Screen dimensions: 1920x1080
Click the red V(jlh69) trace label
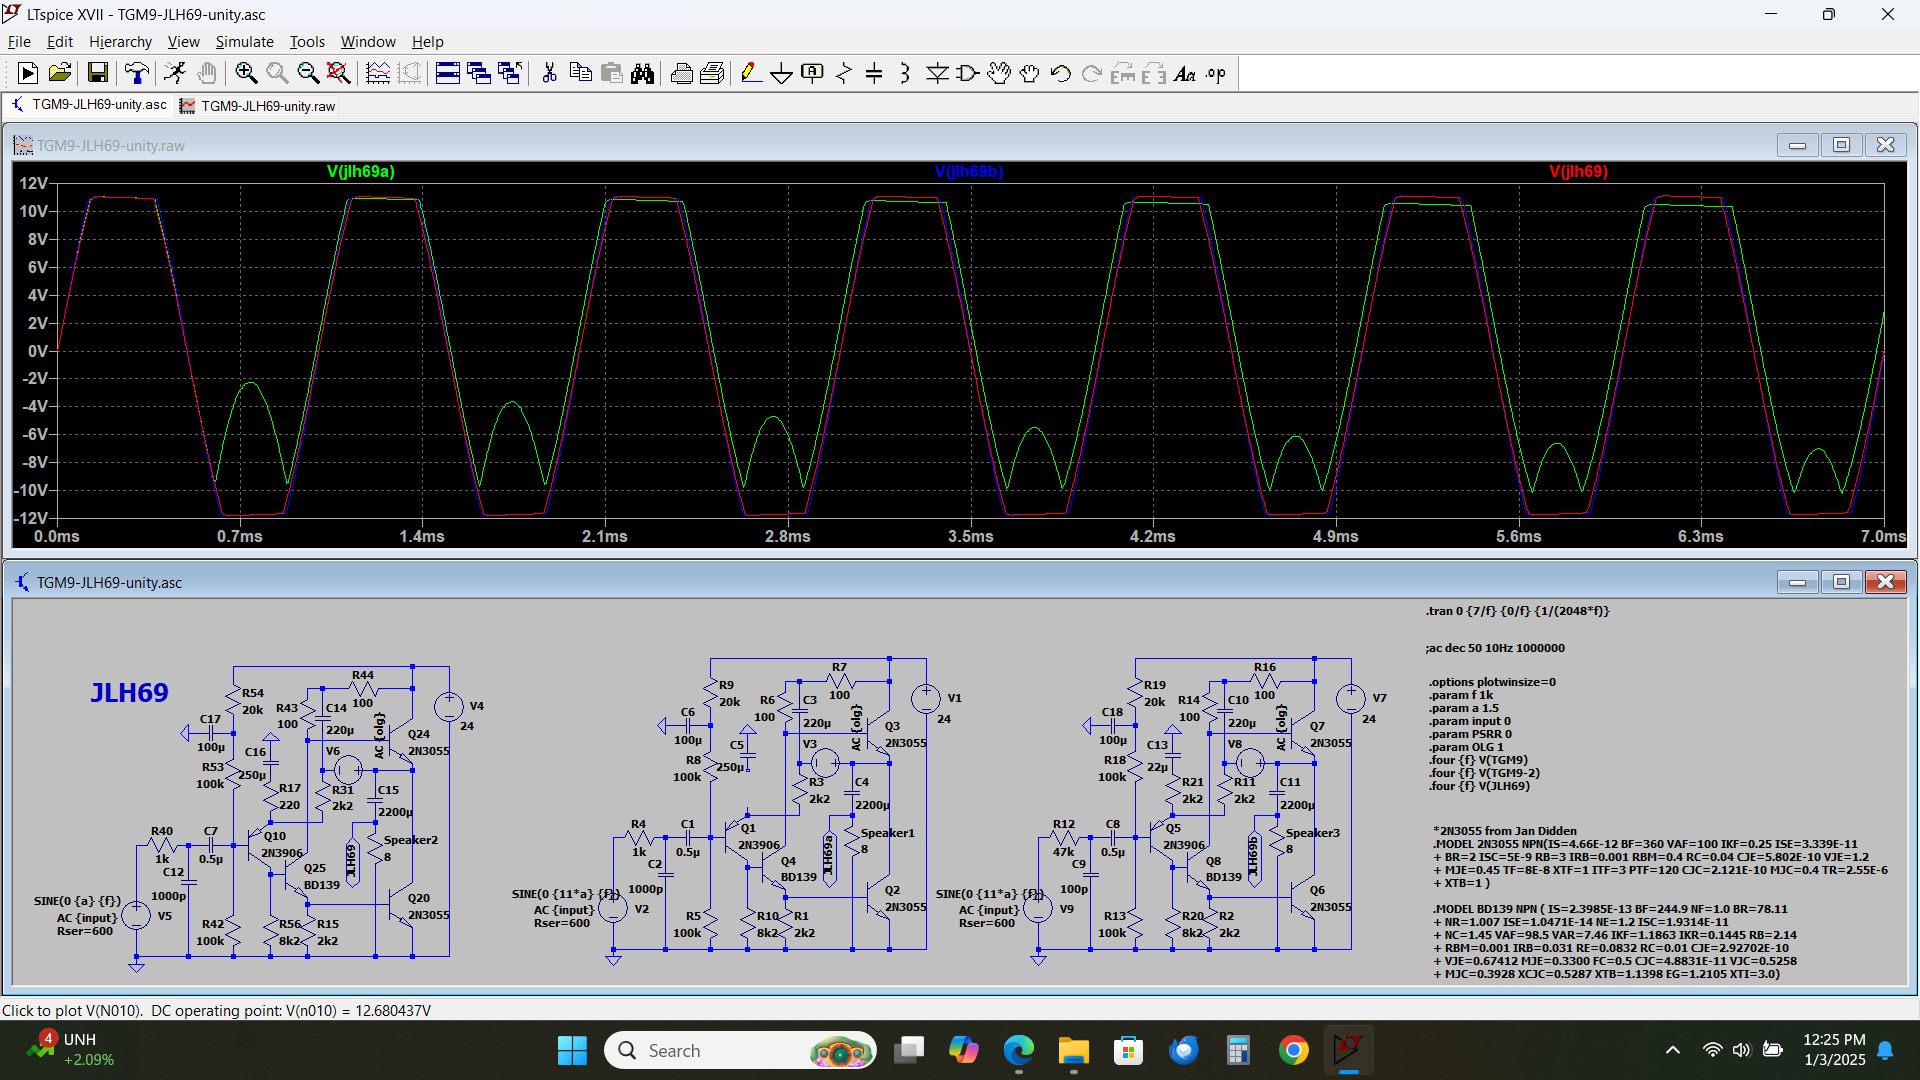click(x=1578, y=172)
